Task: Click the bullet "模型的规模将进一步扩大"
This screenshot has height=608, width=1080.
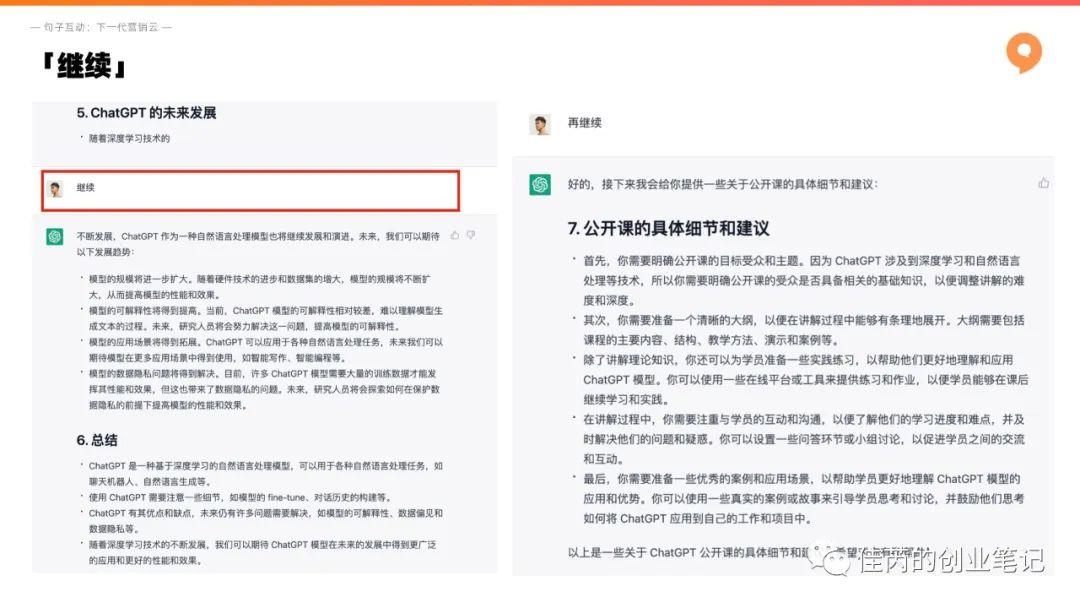Action: [x=260, y=286]
